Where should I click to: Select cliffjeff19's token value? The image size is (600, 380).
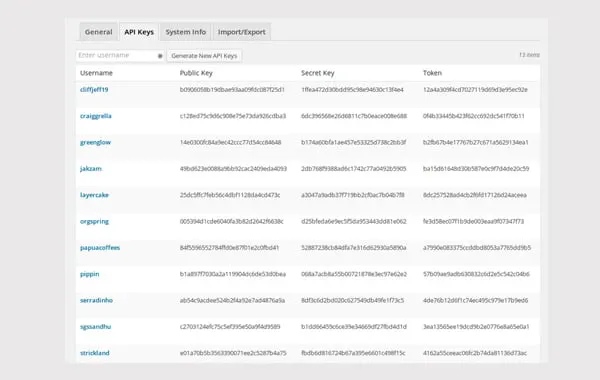pyautogui.click(x=475, y=90)
